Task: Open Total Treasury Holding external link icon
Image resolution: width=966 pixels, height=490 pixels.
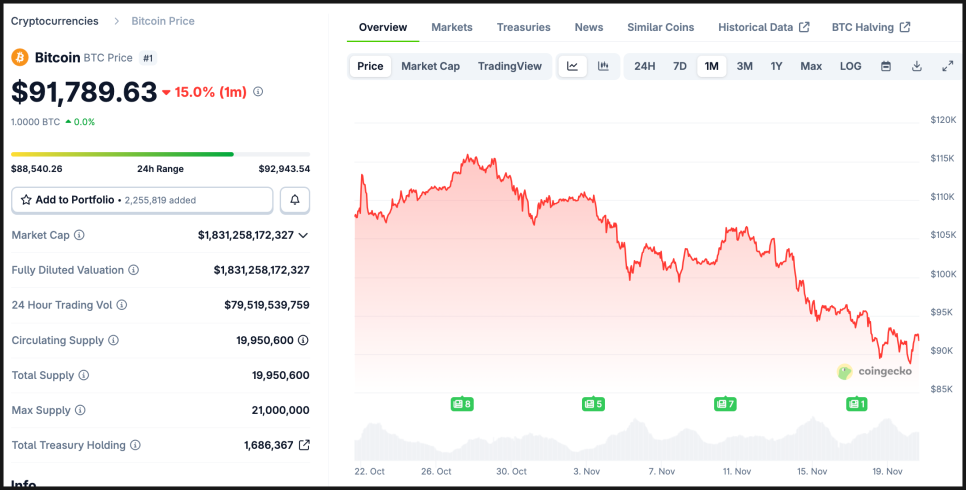Action: (305, 445)
